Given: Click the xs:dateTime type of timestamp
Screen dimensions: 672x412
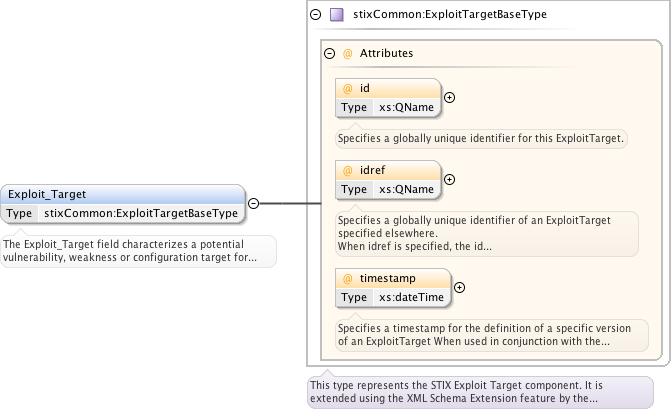Looking at the screenshot, I should [x=412, y=297].
